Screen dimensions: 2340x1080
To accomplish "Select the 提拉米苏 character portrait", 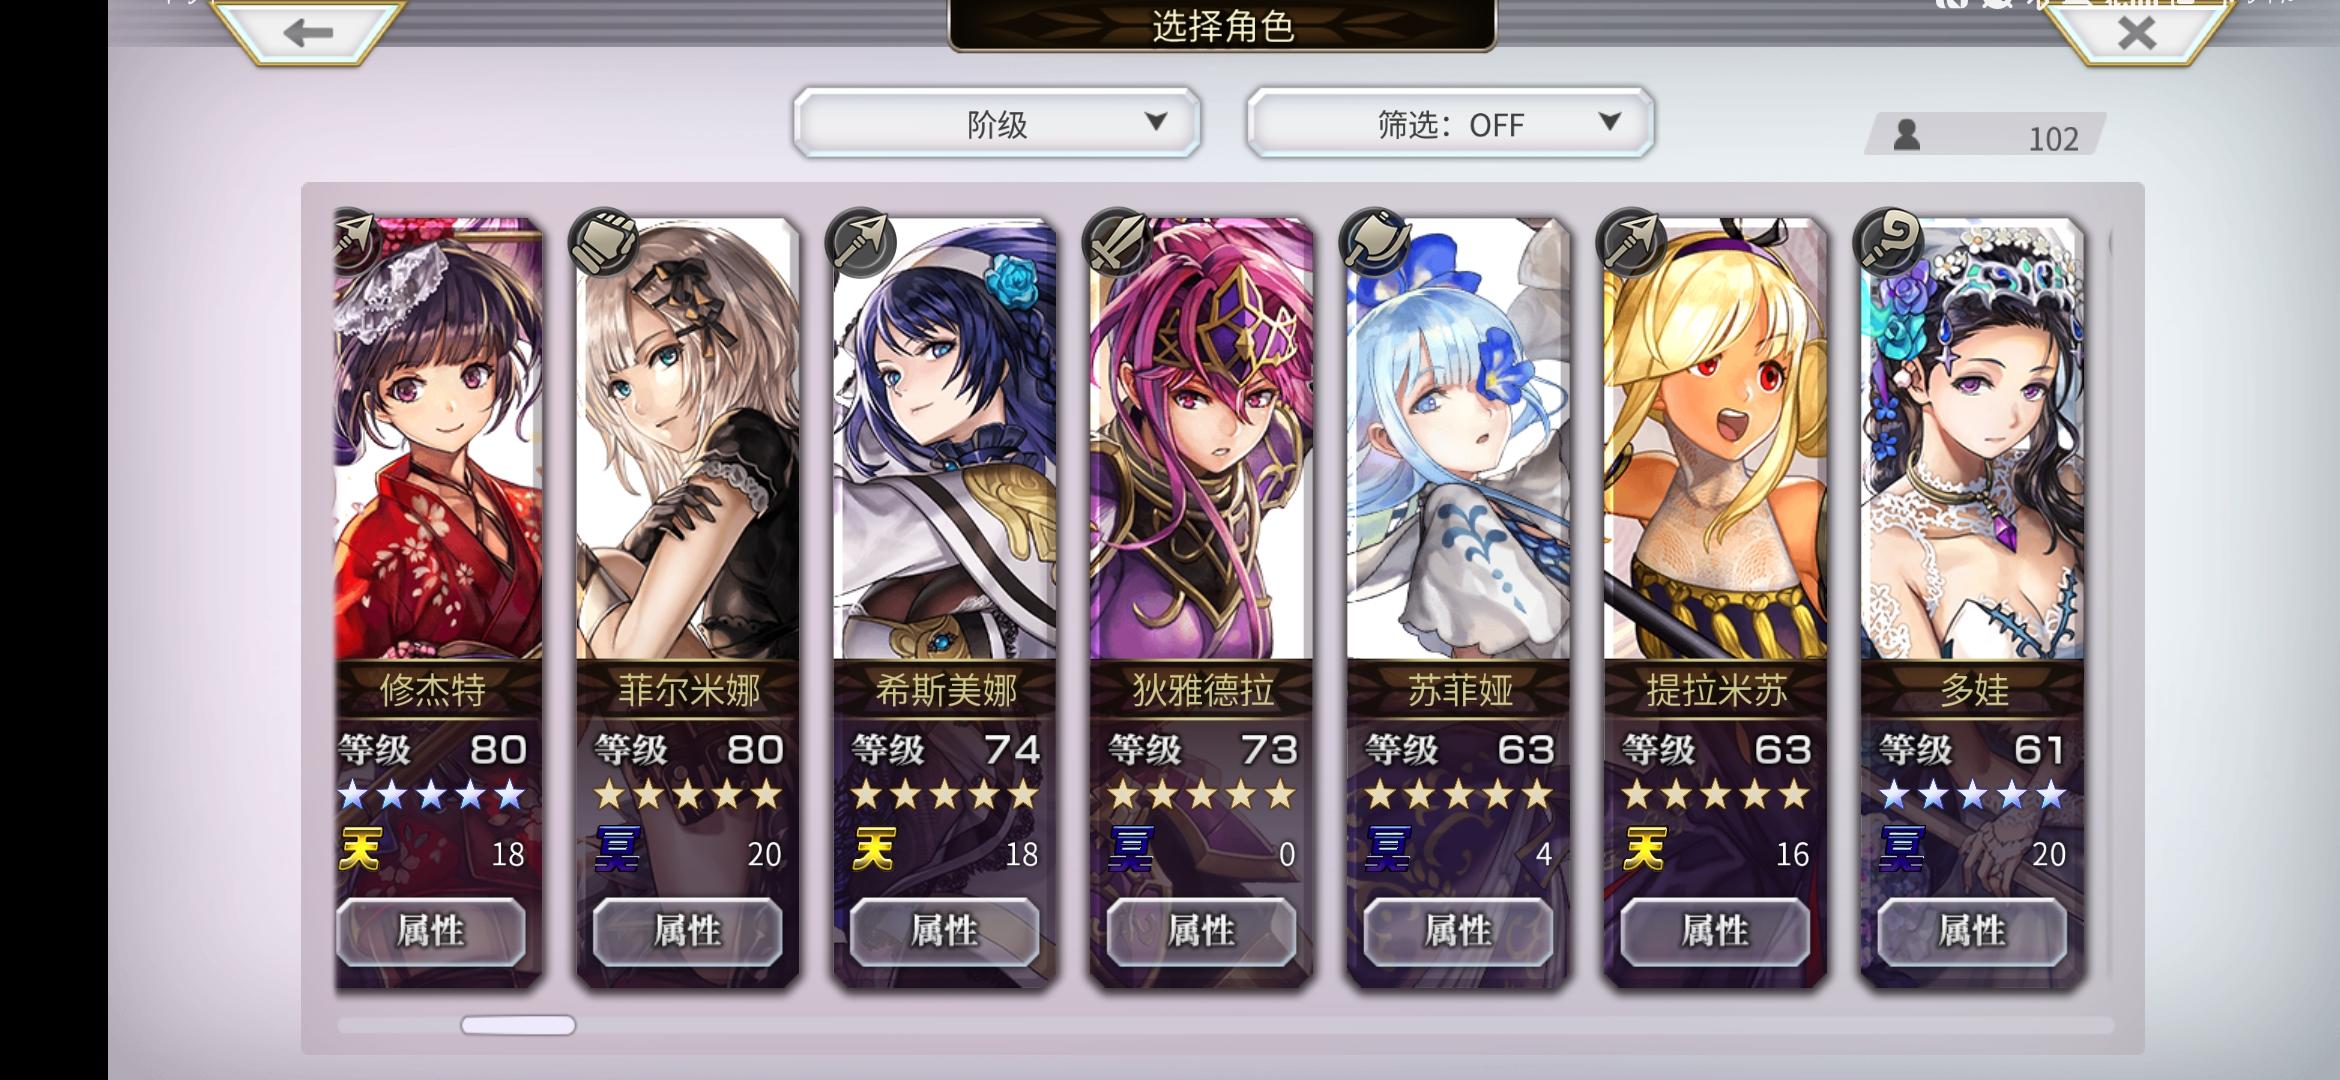I will [1716, 438].
